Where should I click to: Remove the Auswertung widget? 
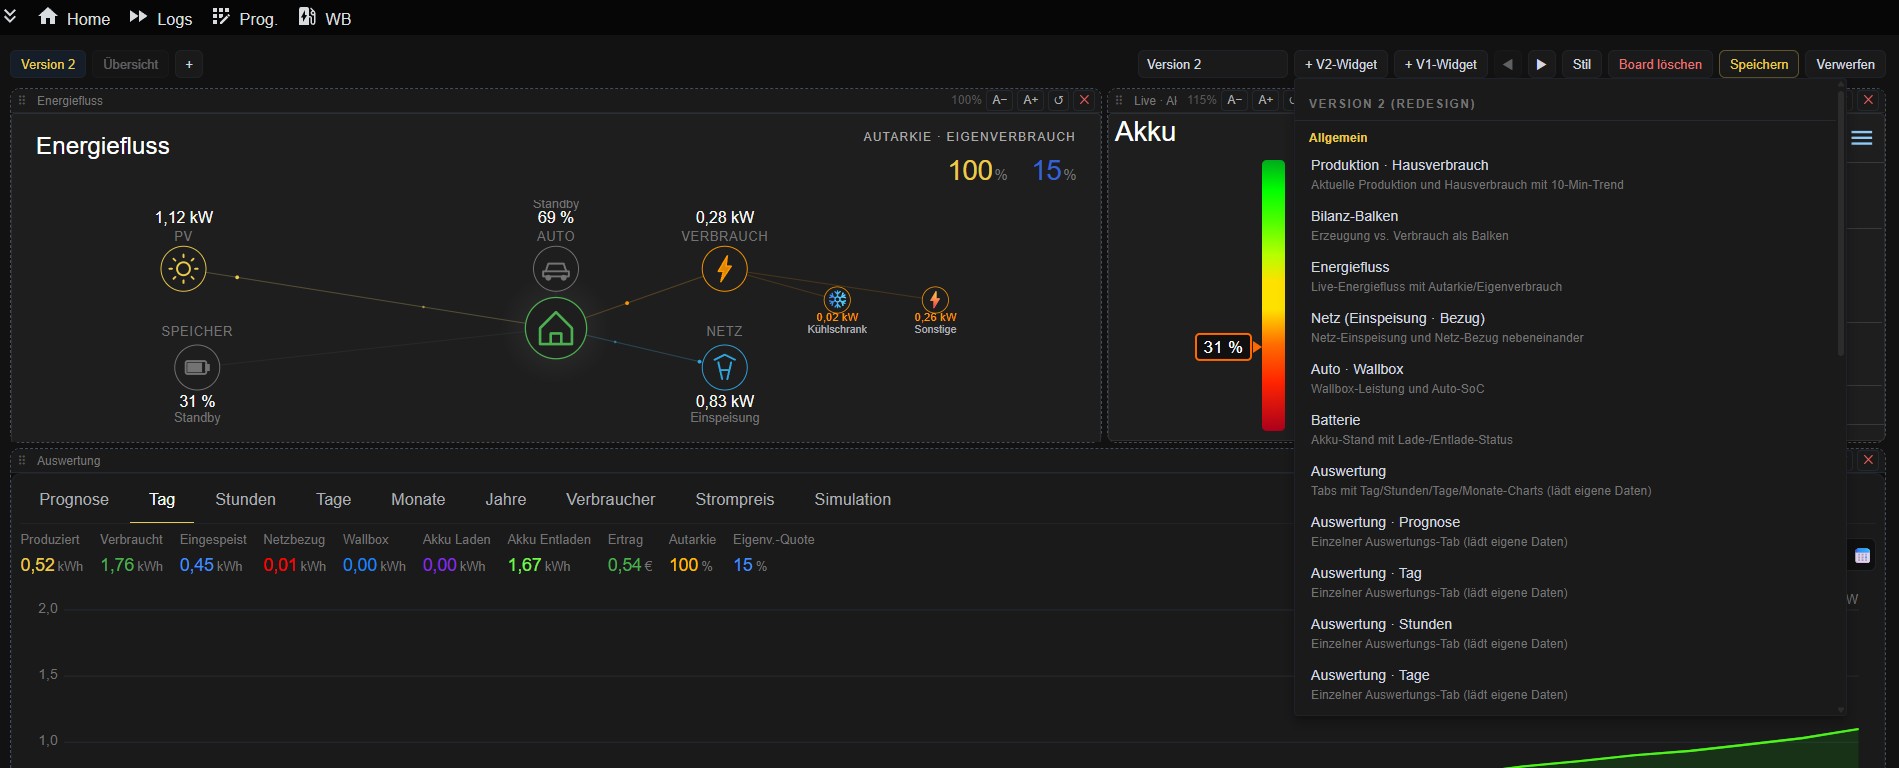click(x=1868, y=460)
